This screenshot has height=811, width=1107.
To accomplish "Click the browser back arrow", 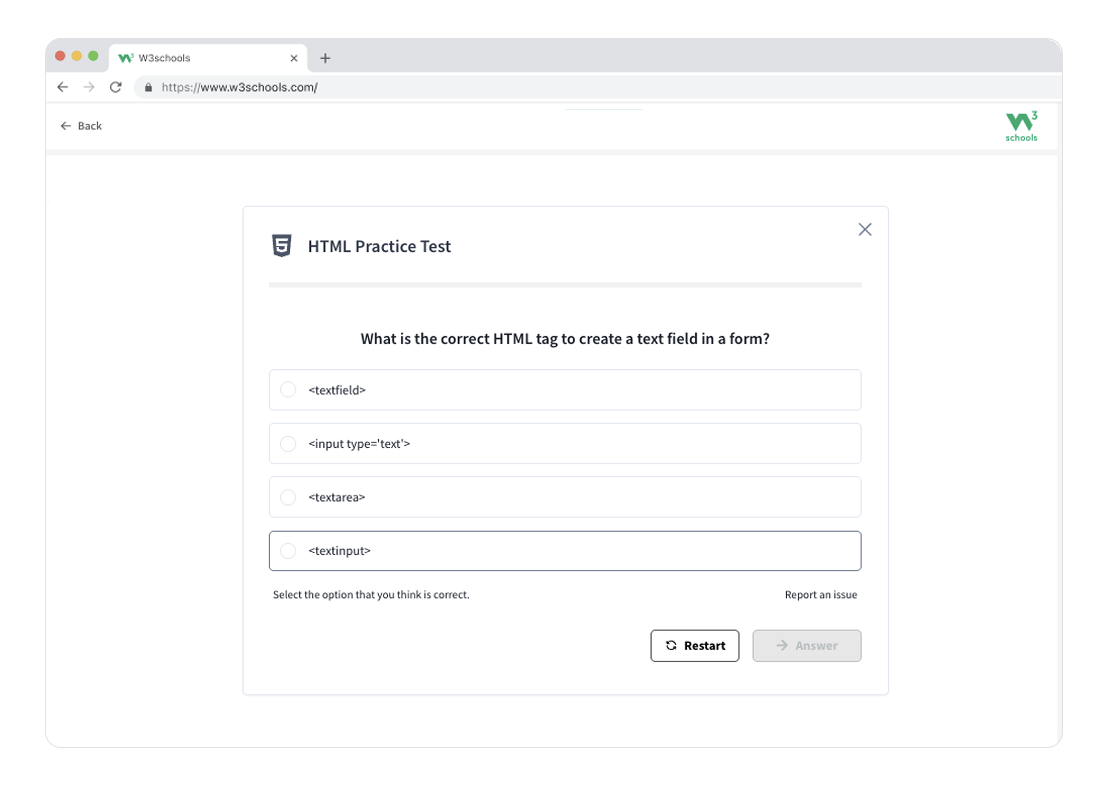I will (63, 87).
